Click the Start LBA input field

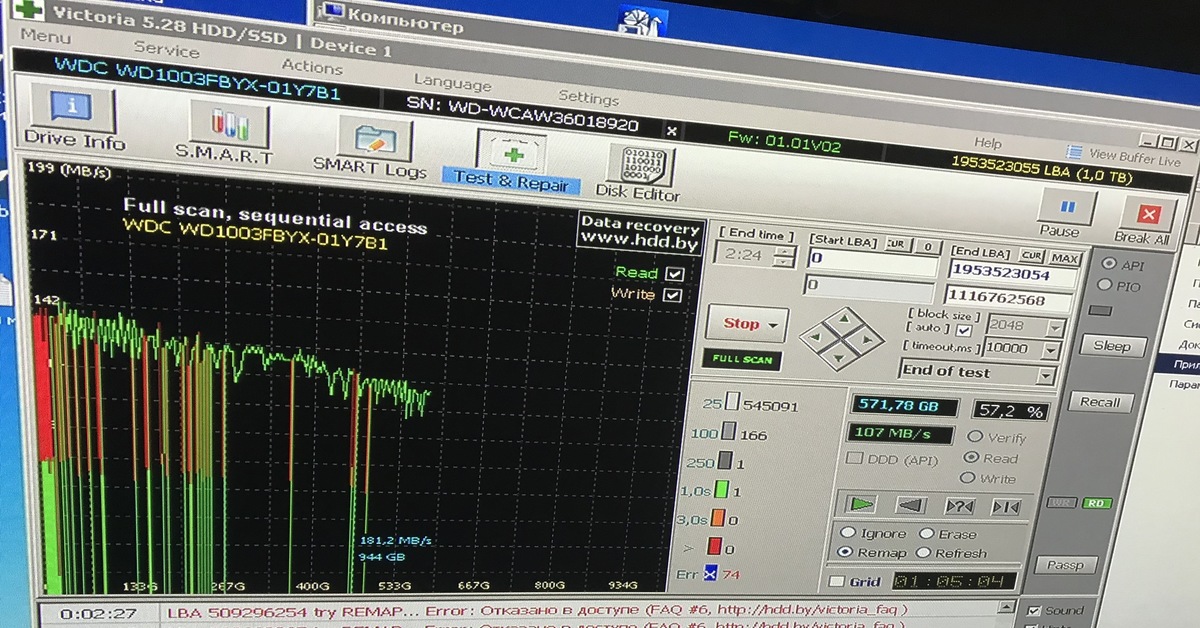coord(872,260)
